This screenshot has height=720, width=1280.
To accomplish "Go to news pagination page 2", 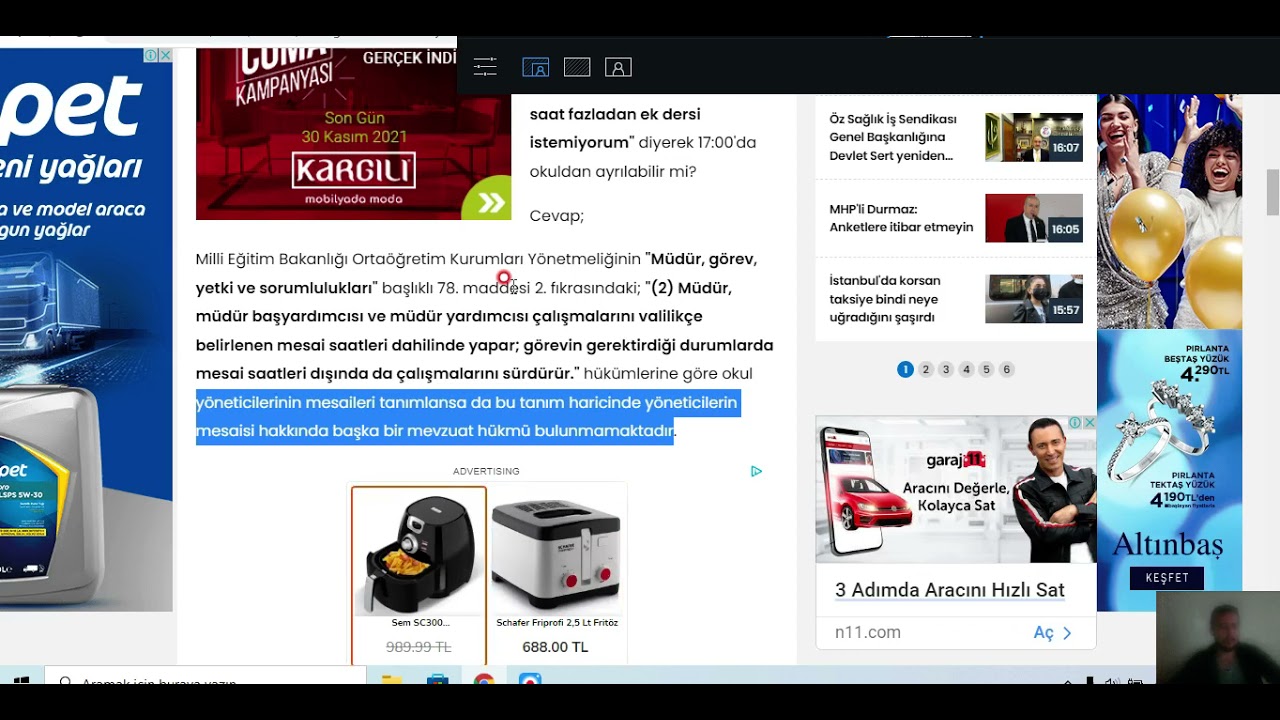I will (926, 369).
